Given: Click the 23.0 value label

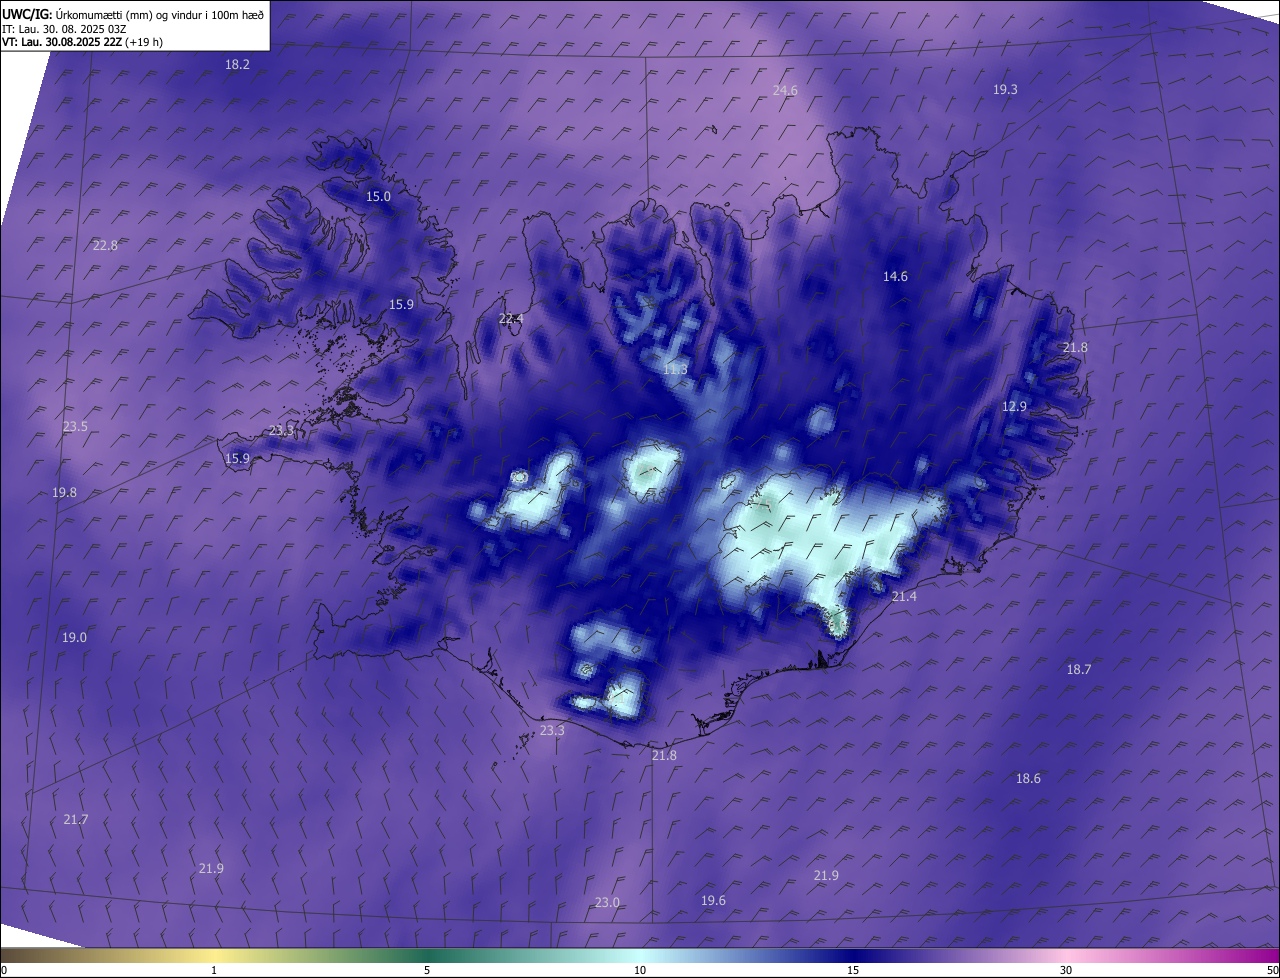Looking at the screenshot, I should coord(607,902).
